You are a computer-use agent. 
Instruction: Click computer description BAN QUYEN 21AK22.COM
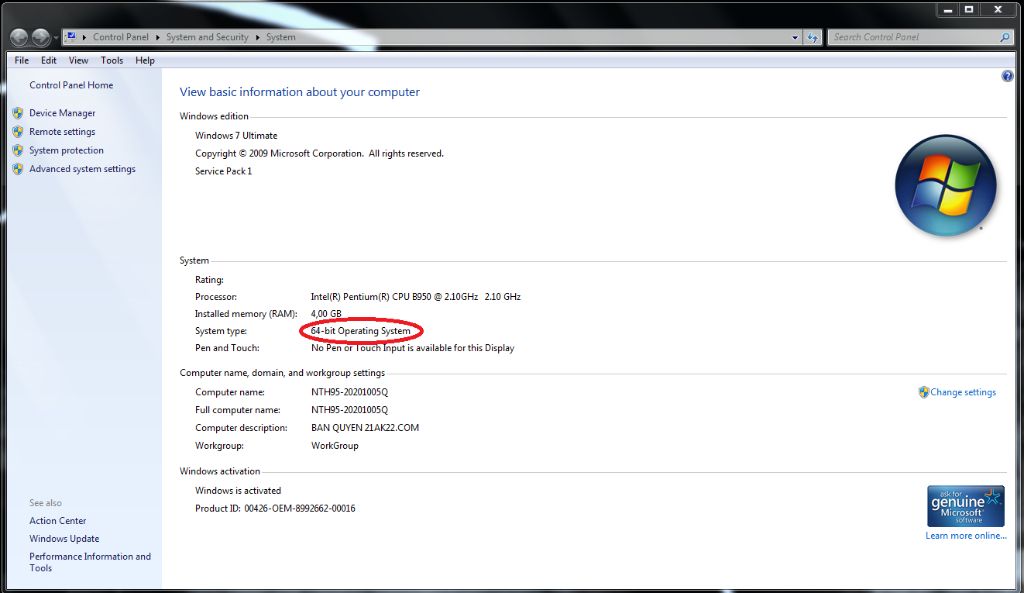(x=365, y=428)
